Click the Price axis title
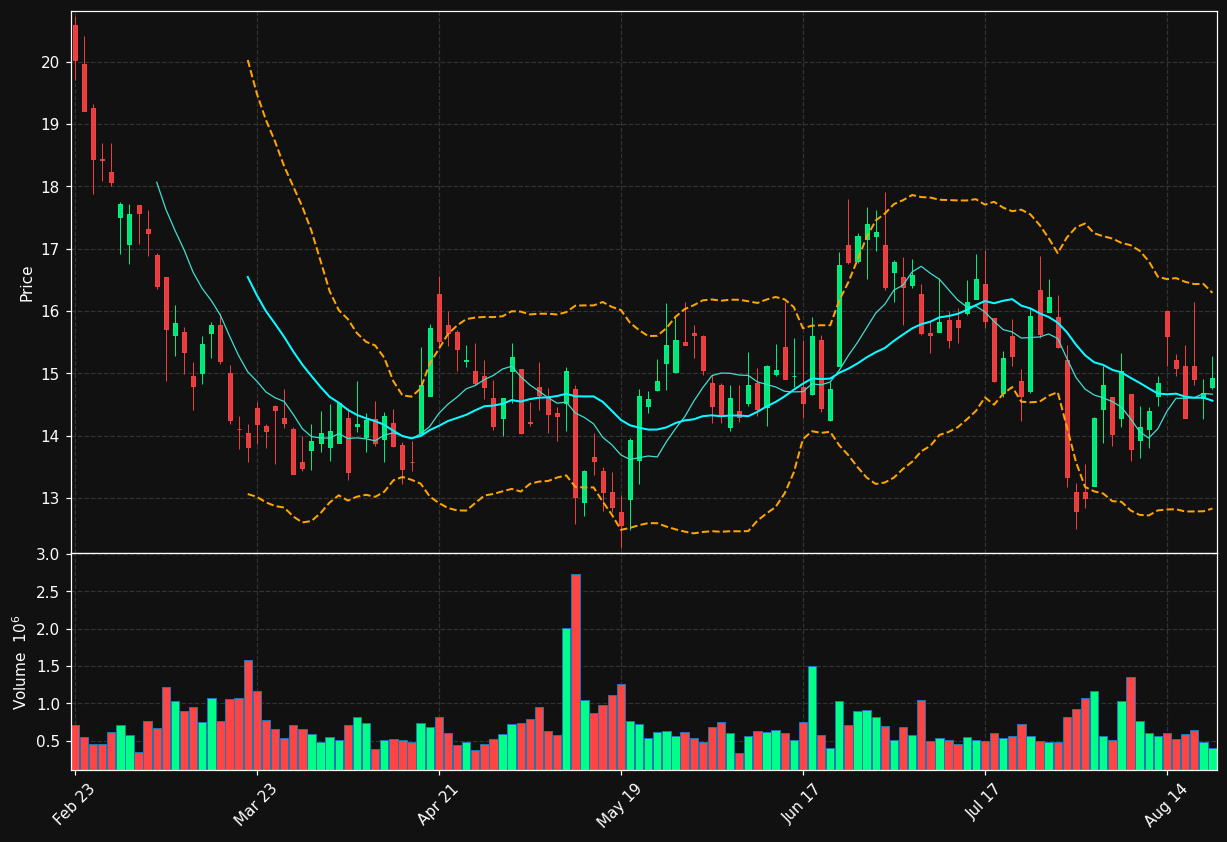 click(27, 284)
